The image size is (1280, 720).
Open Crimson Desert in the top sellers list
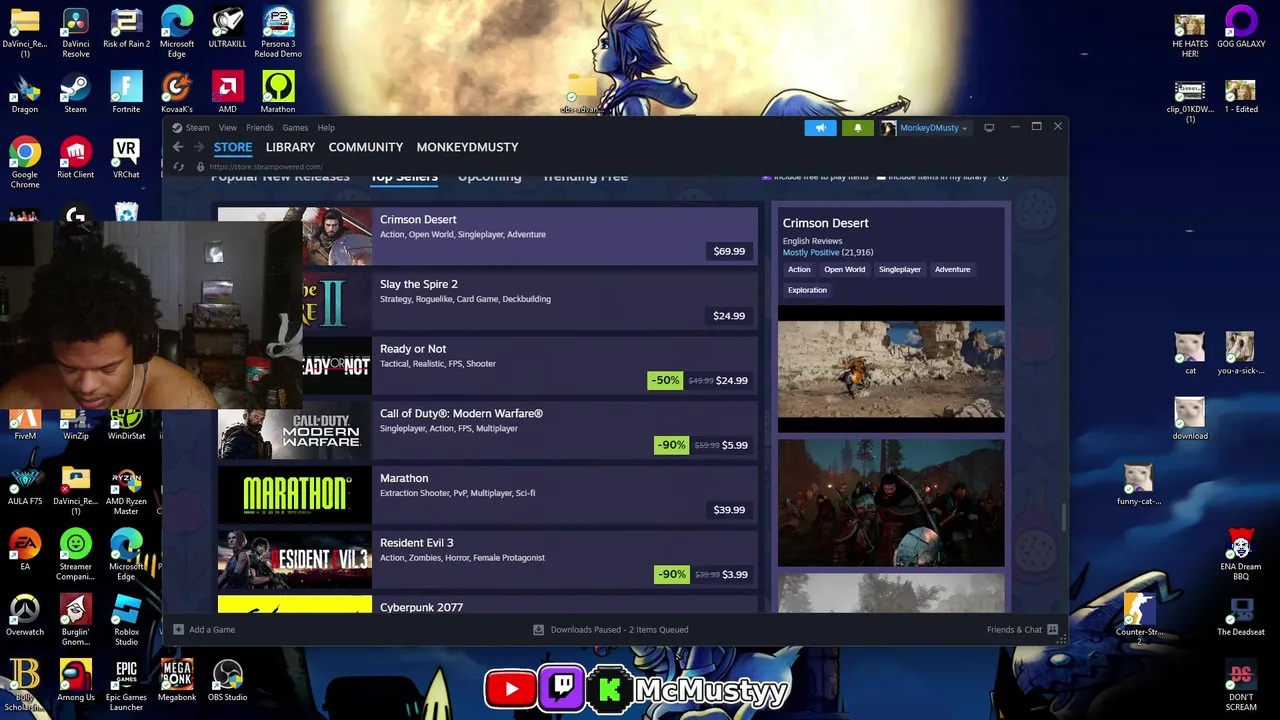click(x=488, y=236)
